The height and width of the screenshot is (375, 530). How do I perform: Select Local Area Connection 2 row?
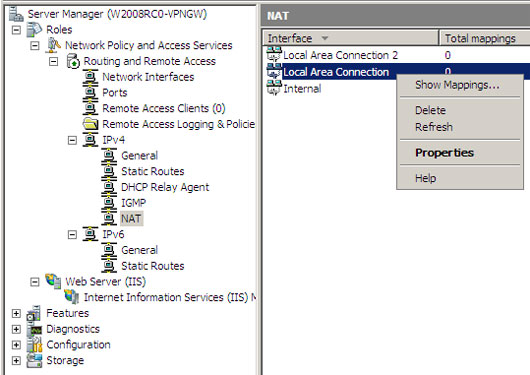(396, 55)
